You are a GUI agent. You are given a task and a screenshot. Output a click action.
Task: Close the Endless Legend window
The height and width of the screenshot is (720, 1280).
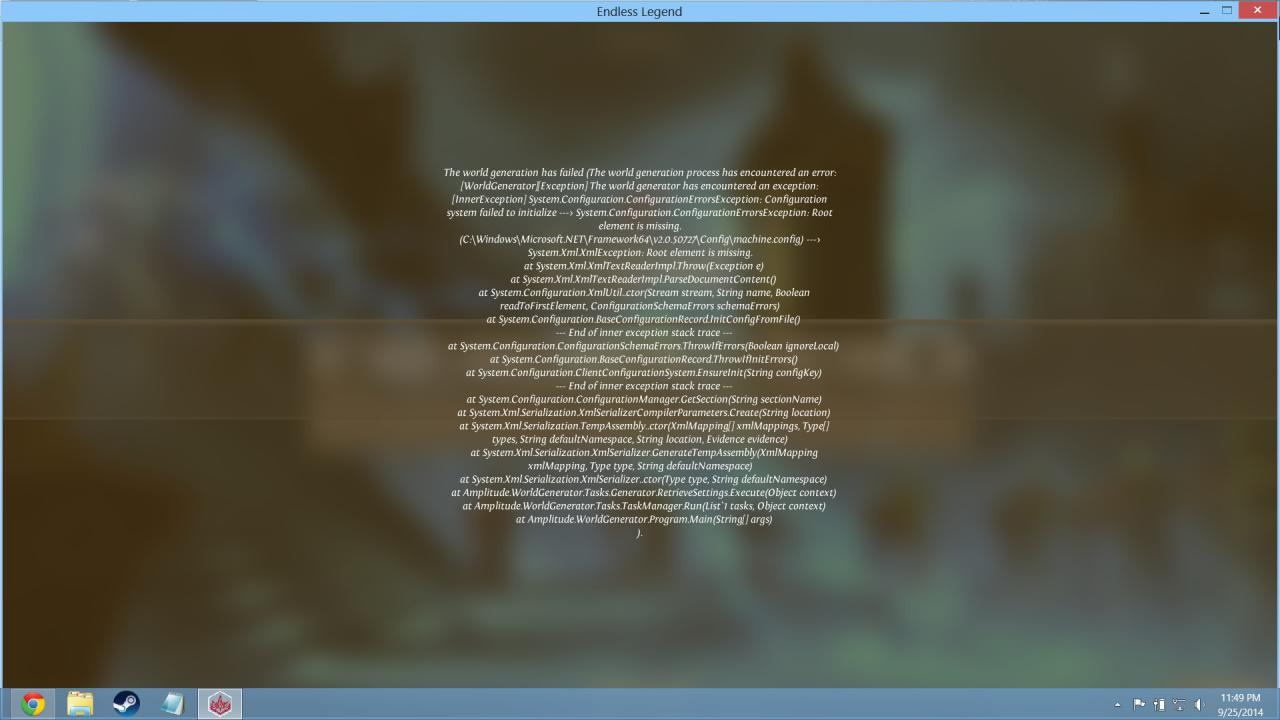[1258, 10]
